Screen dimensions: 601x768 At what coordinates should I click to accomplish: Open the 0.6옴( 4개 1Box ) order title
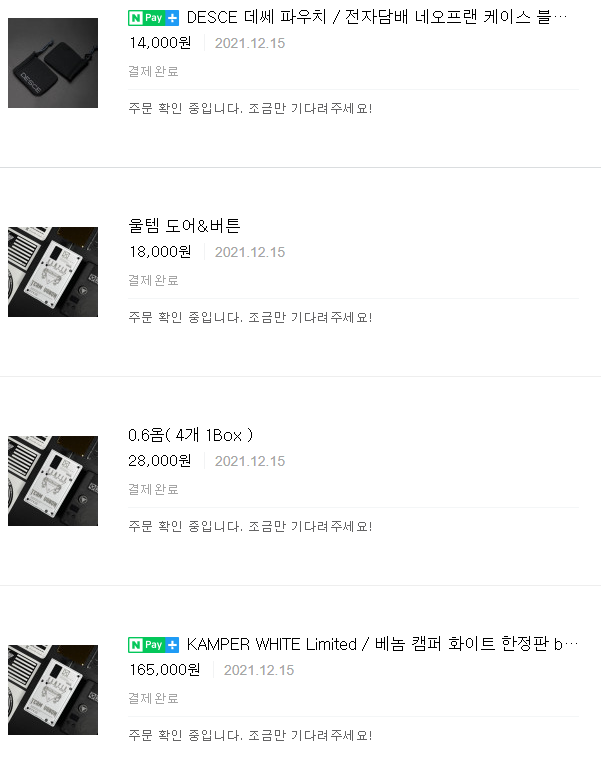[x=191, y=435]
